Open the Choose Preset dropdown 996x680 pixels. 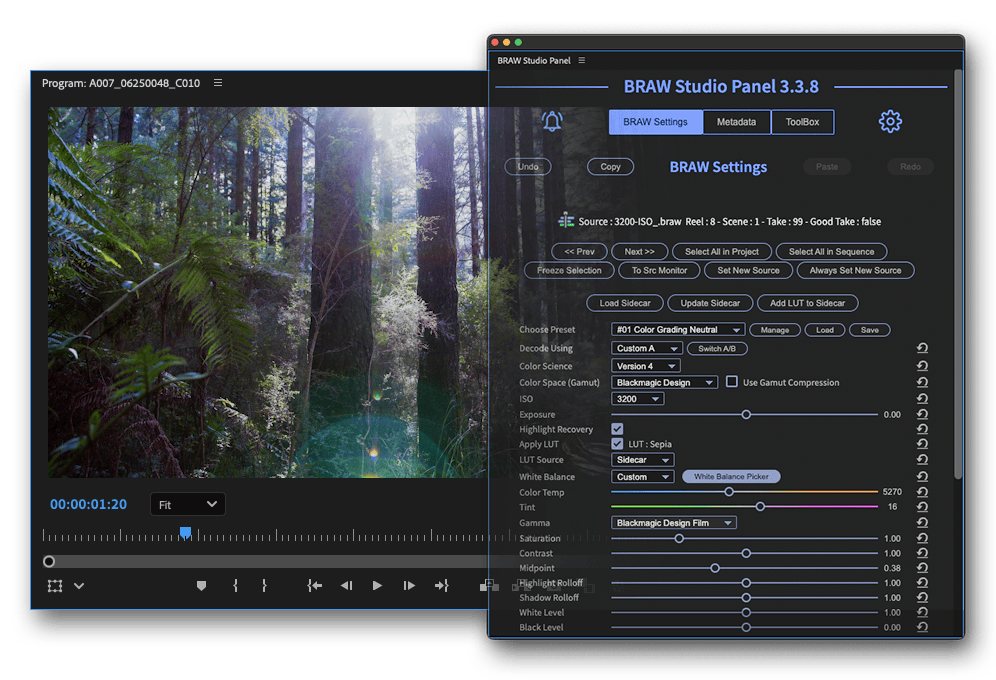coord(678,330)
